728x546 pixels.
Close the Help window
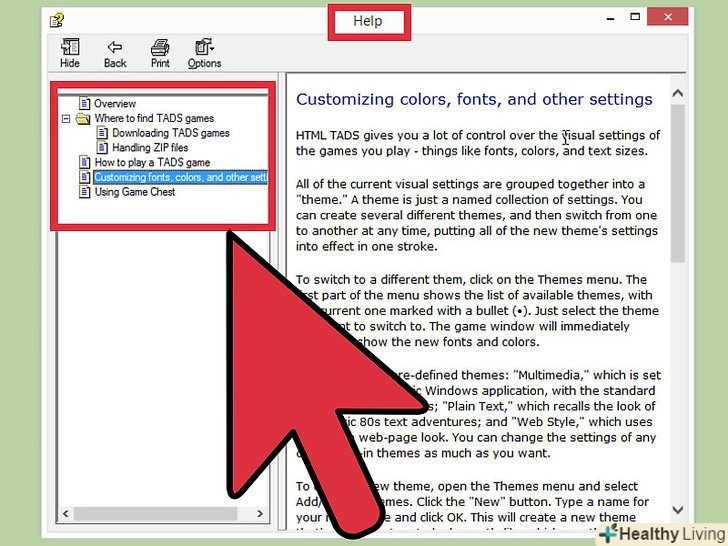[668, 17]
